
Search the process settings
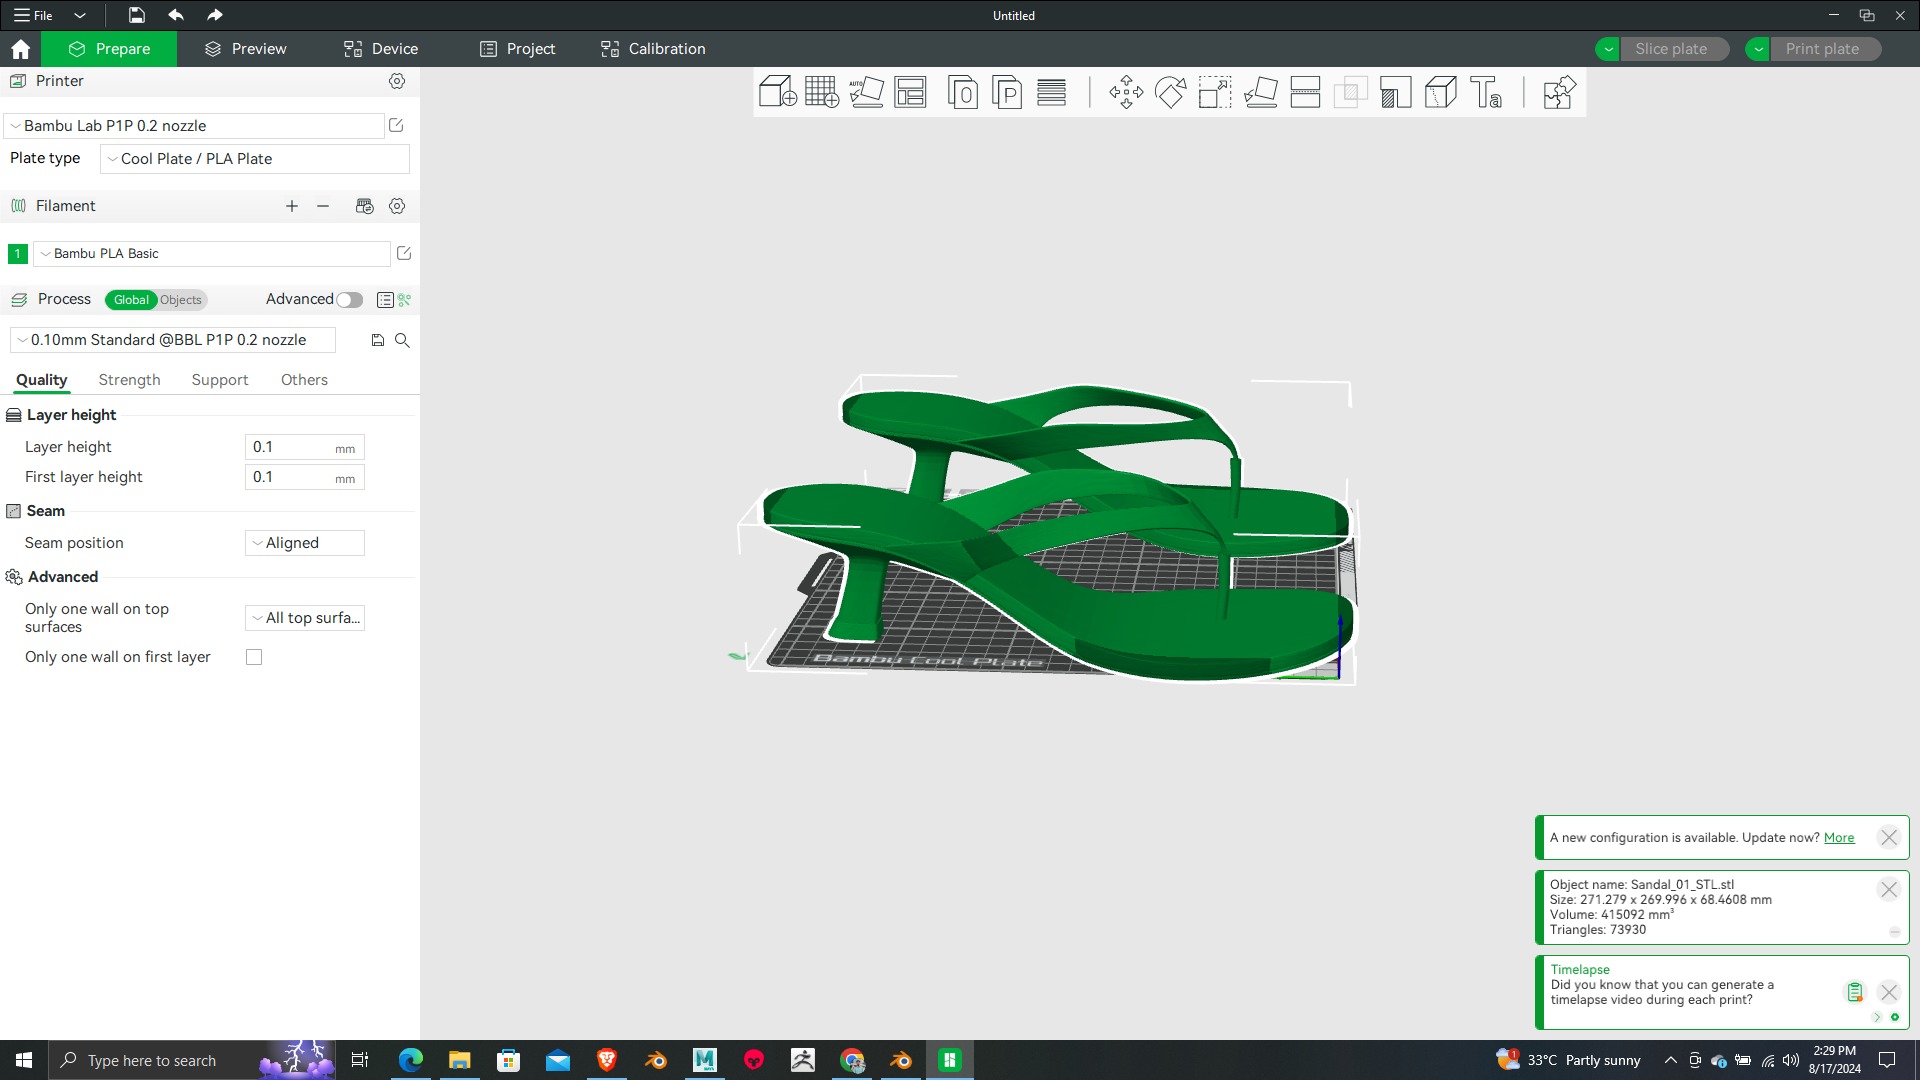(402, 340)
